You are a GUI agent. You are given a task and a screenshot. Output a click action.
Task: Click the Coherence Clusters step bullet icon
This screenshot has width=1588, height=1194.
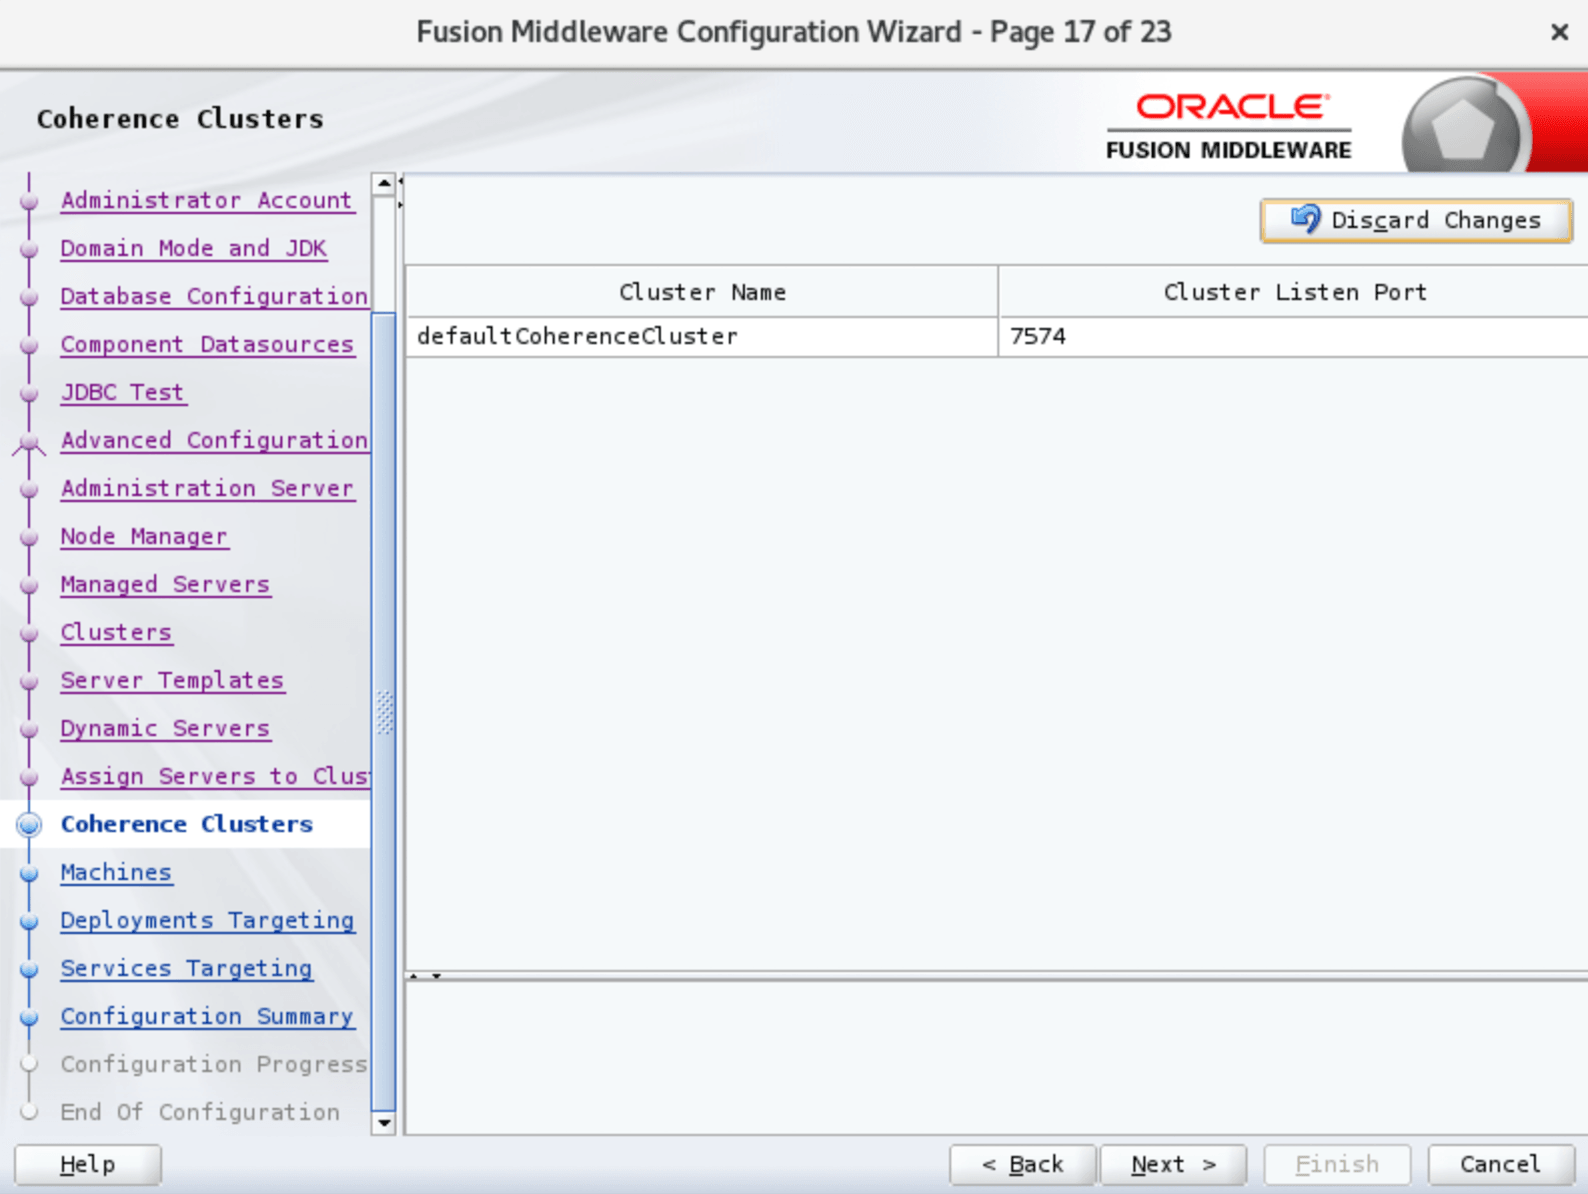point(30,825)
